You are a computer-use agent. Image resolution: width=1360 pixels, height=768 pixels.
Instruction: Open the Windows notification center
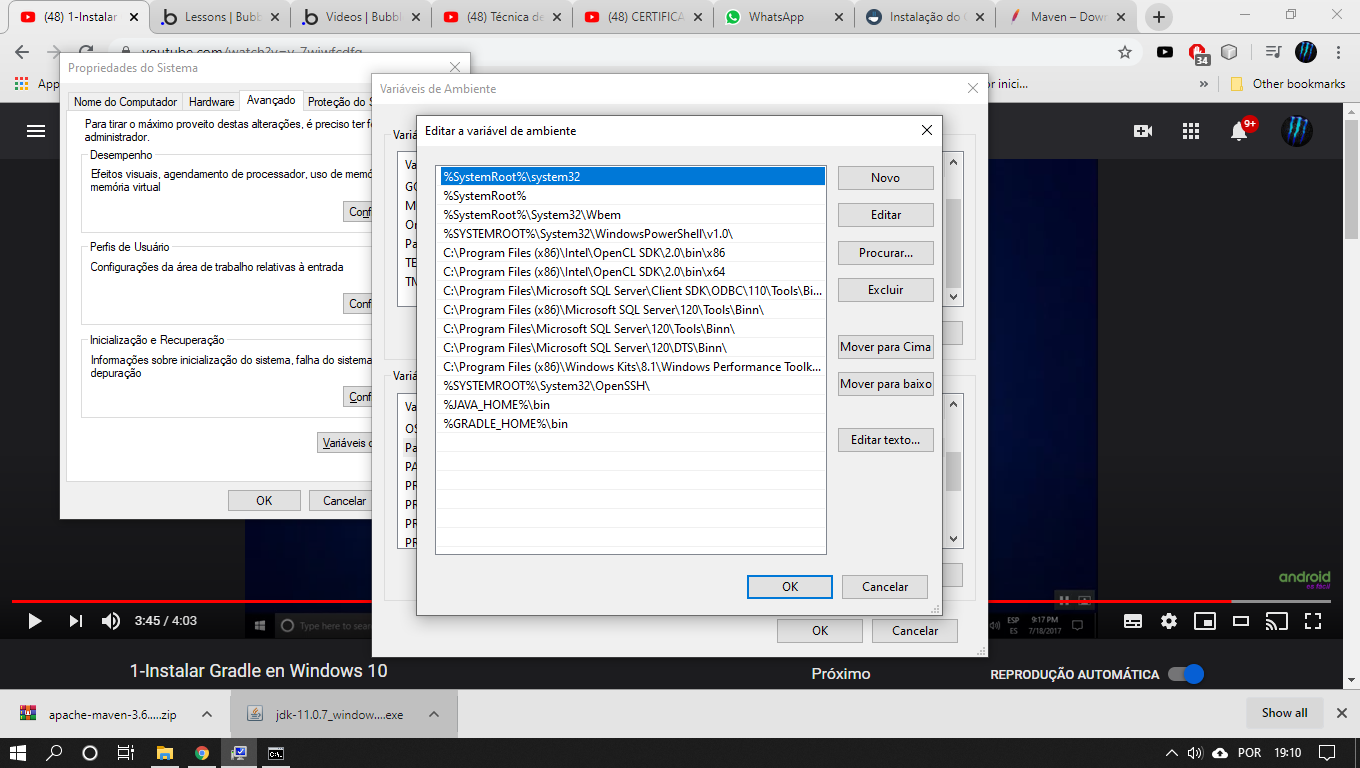[x=1327, y=752]
